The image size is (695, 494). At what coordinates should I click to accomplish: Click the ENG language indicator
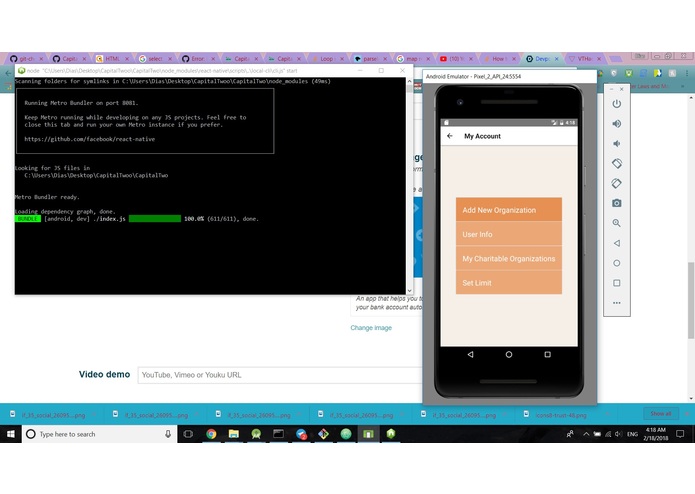[x=633, y=434]
